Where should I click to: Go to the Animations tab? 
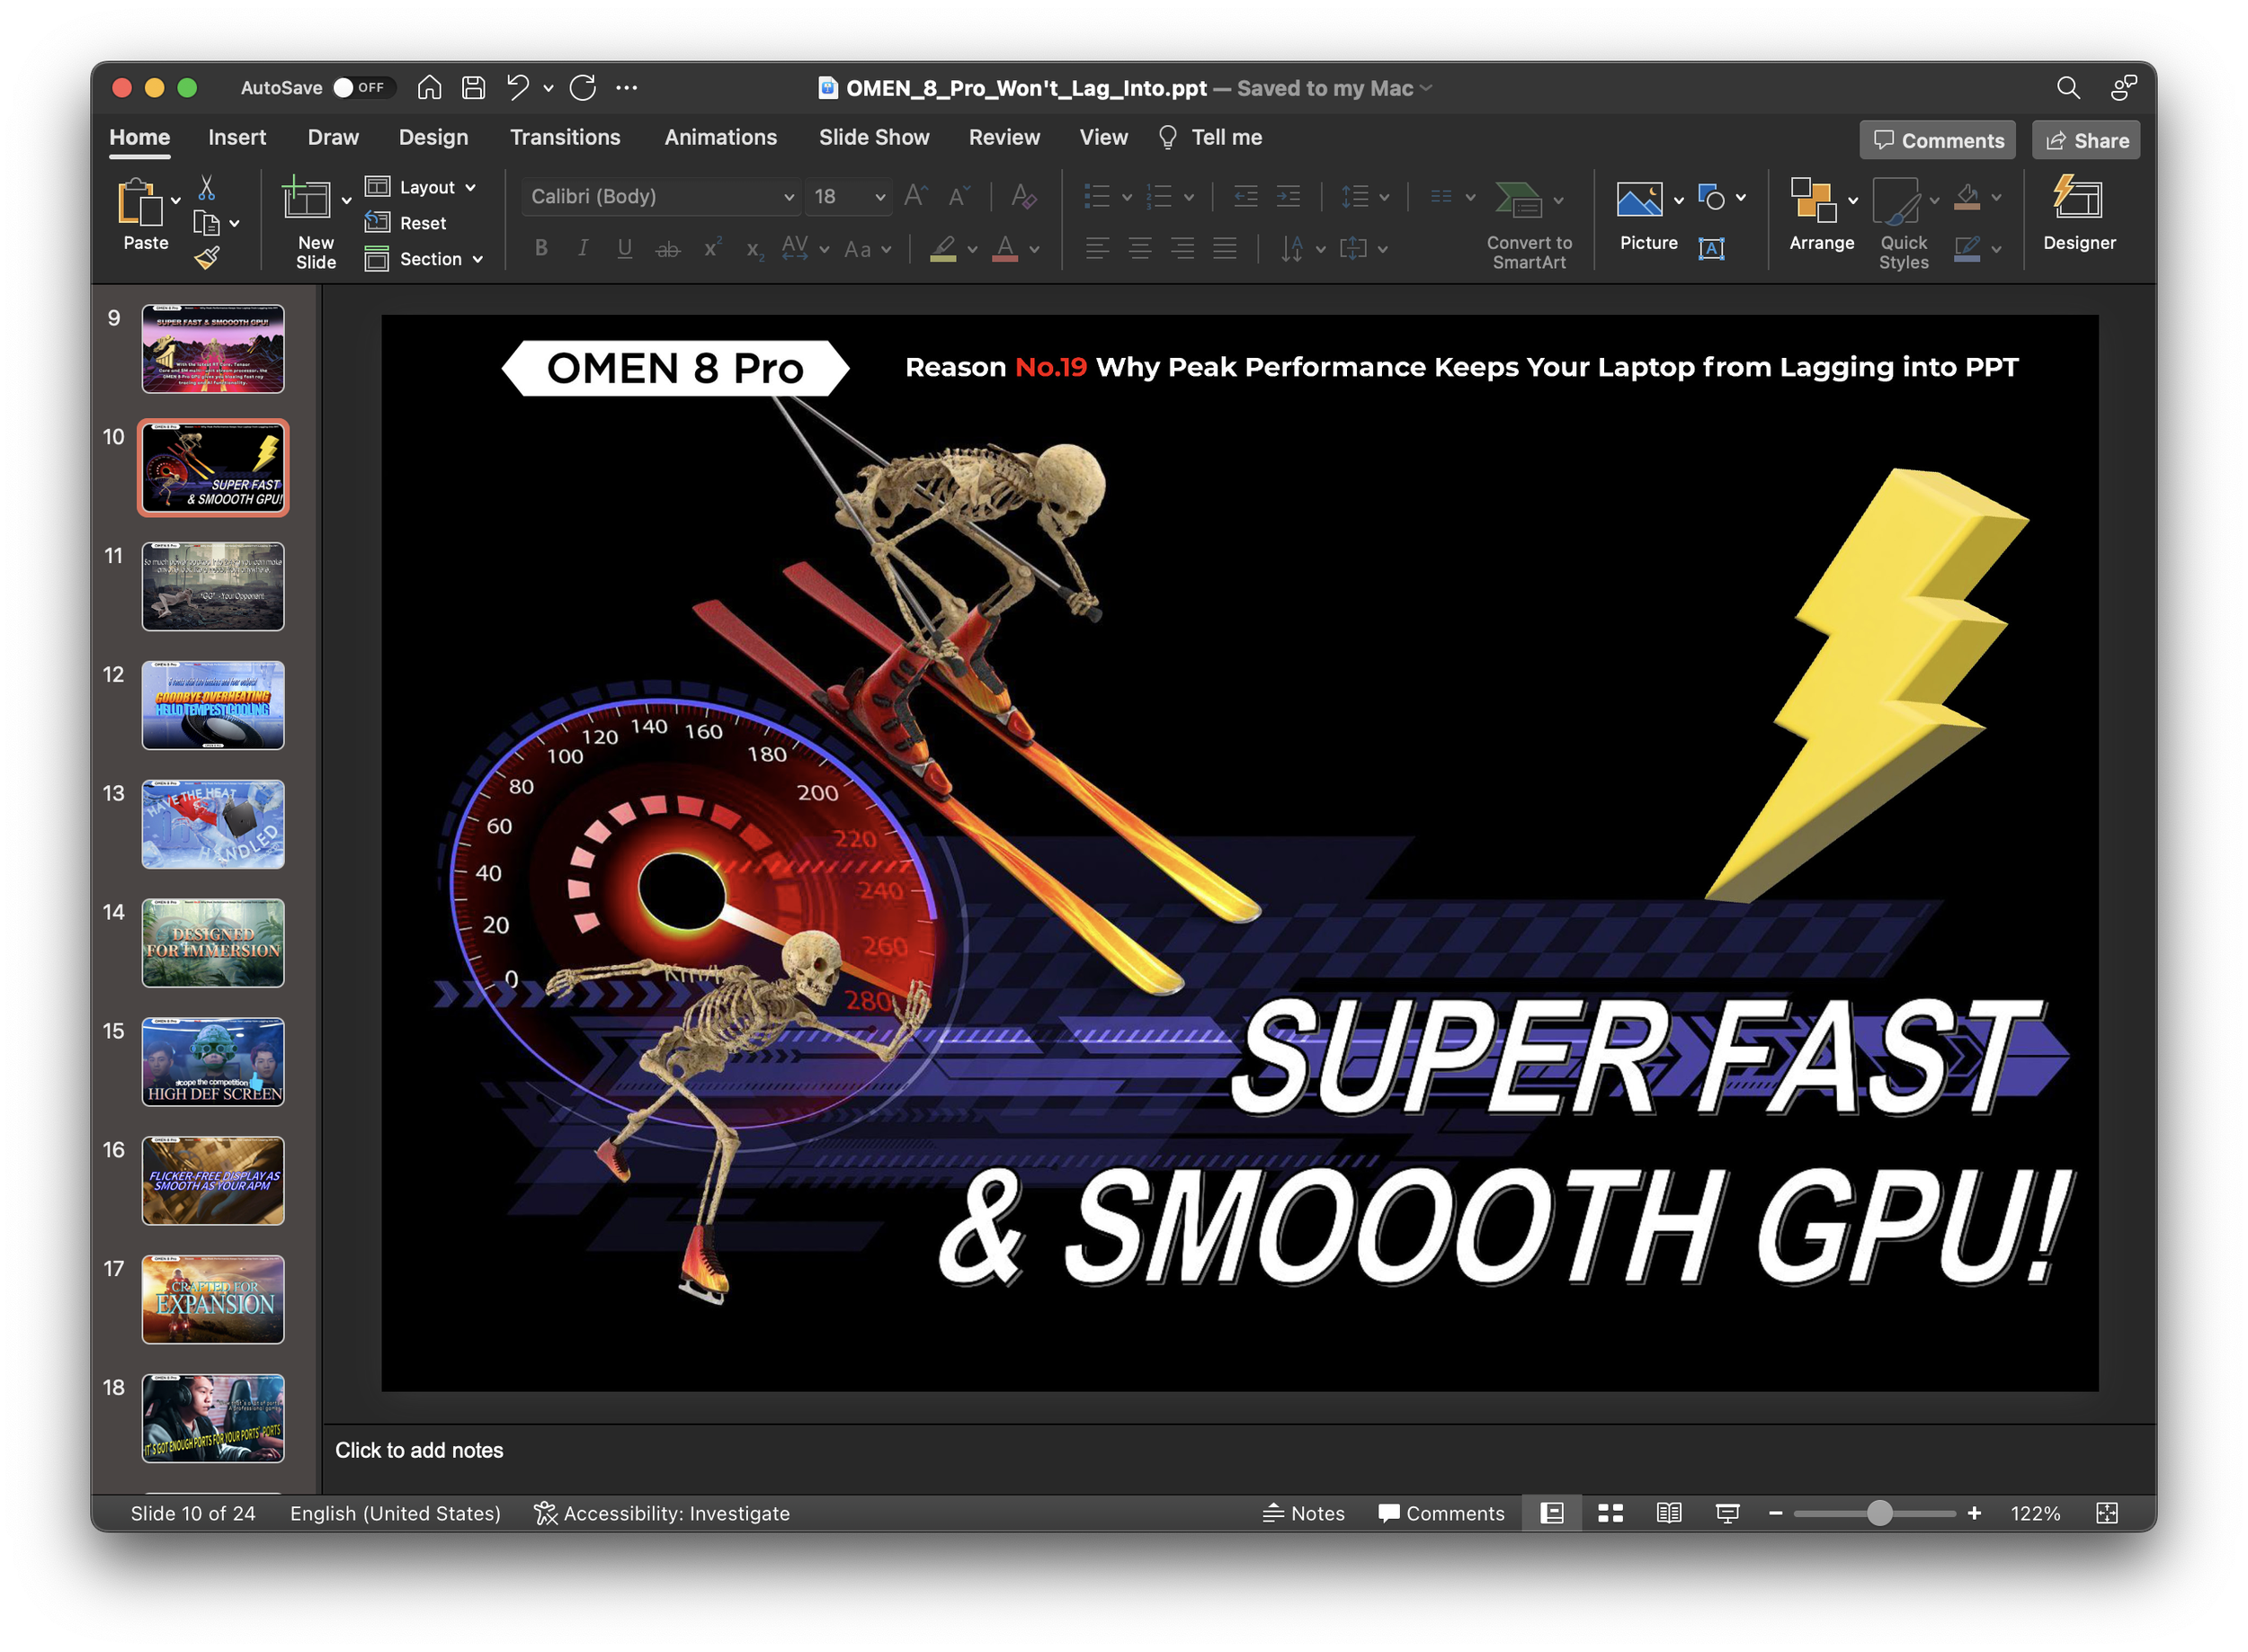pos(720,138)
